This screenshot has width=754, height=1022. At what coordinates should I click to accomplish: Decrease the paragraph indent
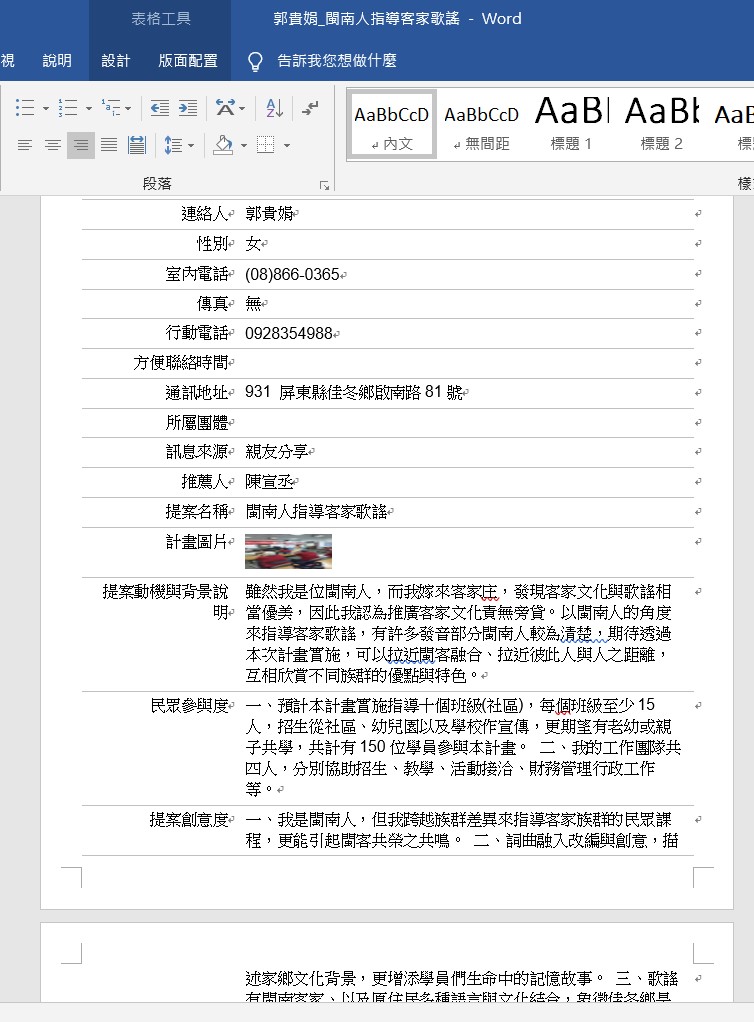[160, 108]
